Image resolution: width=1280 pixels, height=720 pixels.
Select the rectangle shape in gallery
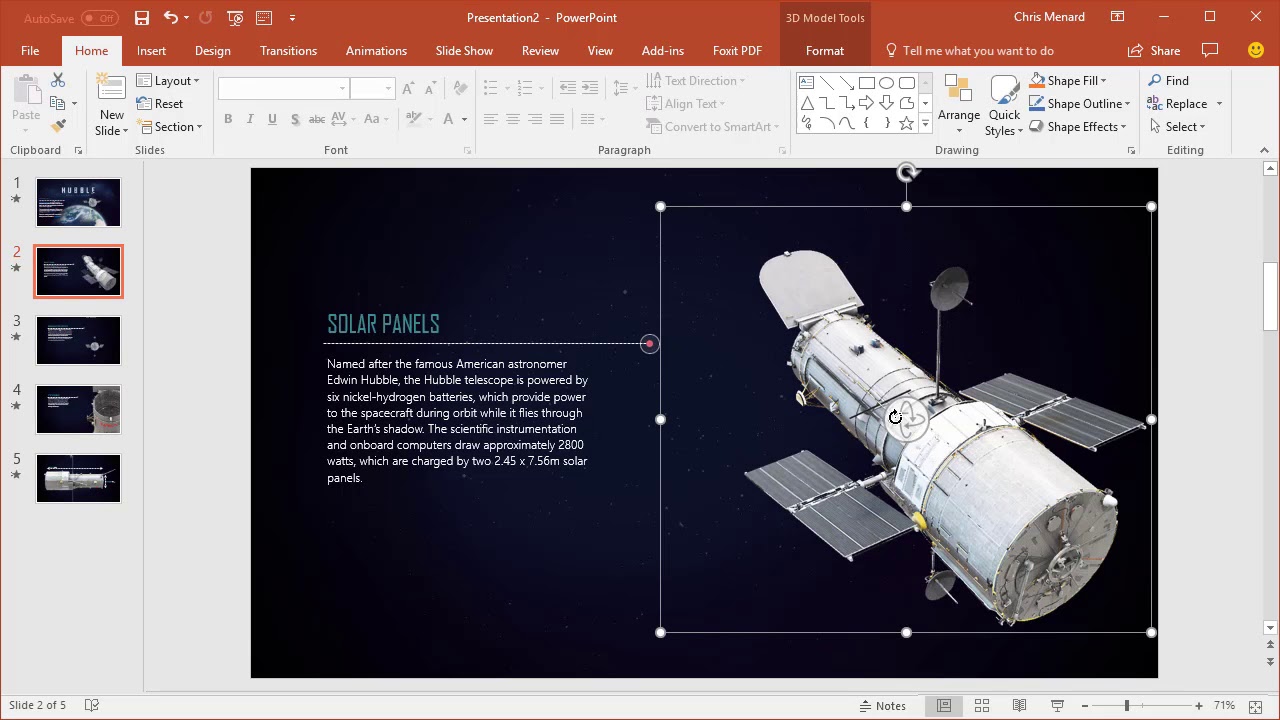(866, 83)
